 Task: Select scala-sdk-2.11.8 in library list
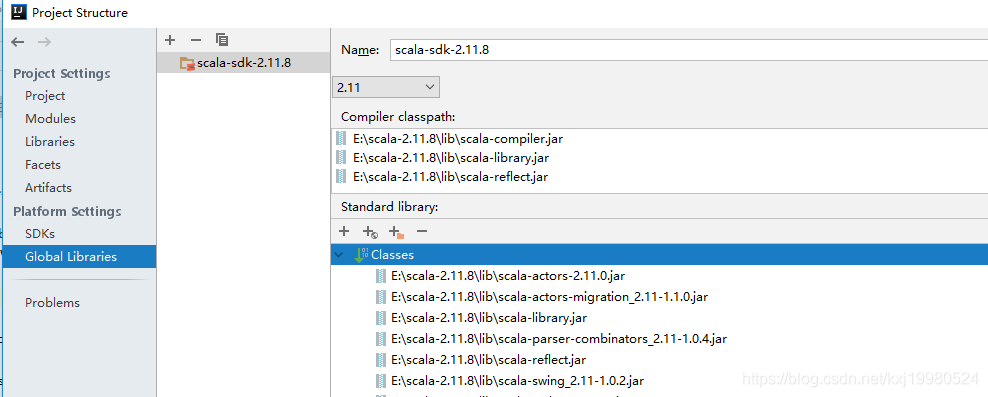pyautogui.click(x=243, y=63)
